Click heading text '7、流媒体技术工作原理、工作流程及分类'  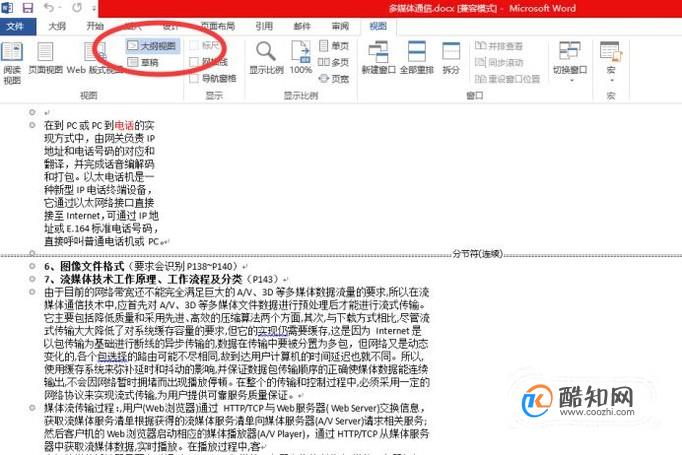click(143, 279)
